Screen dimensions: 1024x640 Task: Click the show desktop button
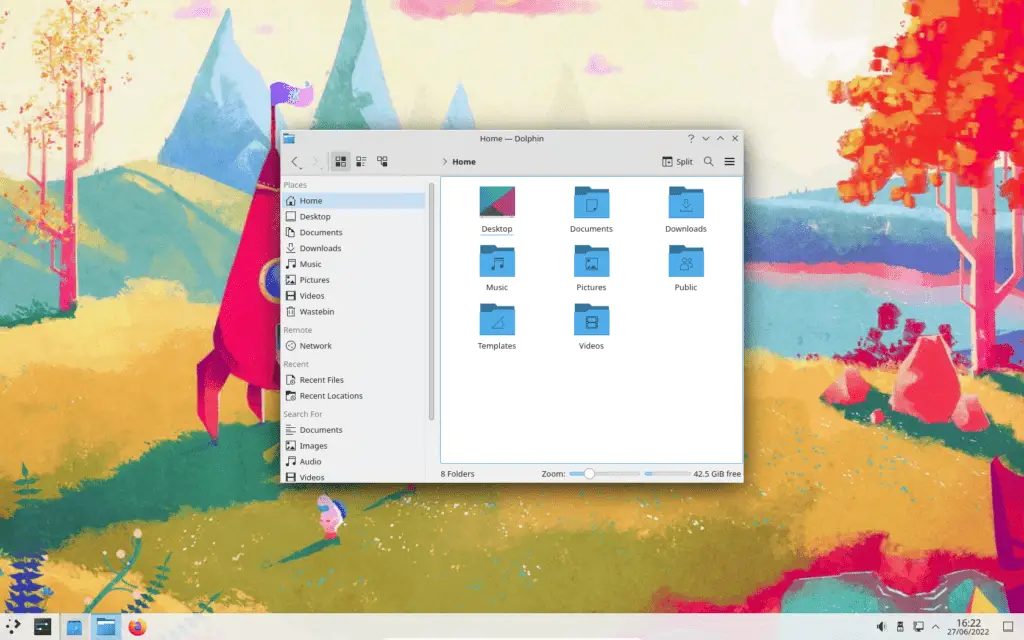tap(1008, 627)
